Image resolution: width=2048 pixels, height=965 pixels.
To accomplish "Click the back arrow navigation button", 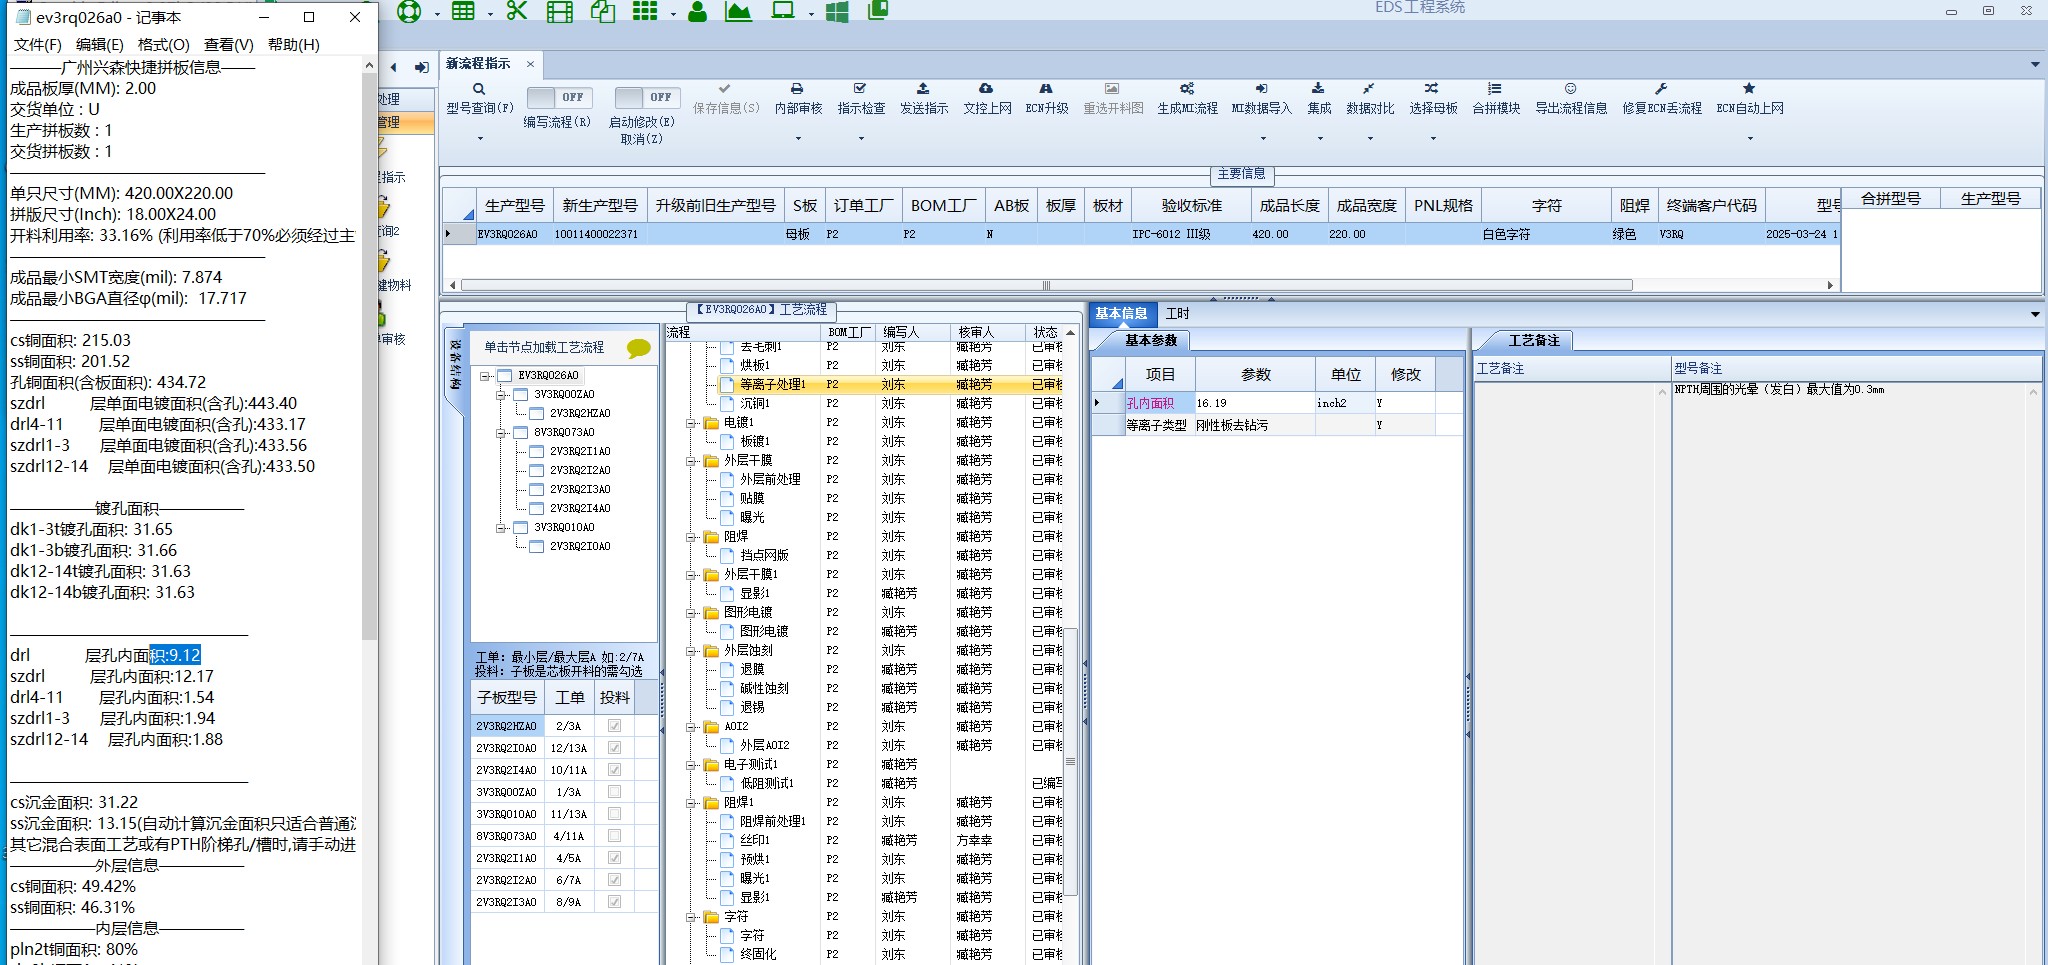I will (x=393, y=67).
